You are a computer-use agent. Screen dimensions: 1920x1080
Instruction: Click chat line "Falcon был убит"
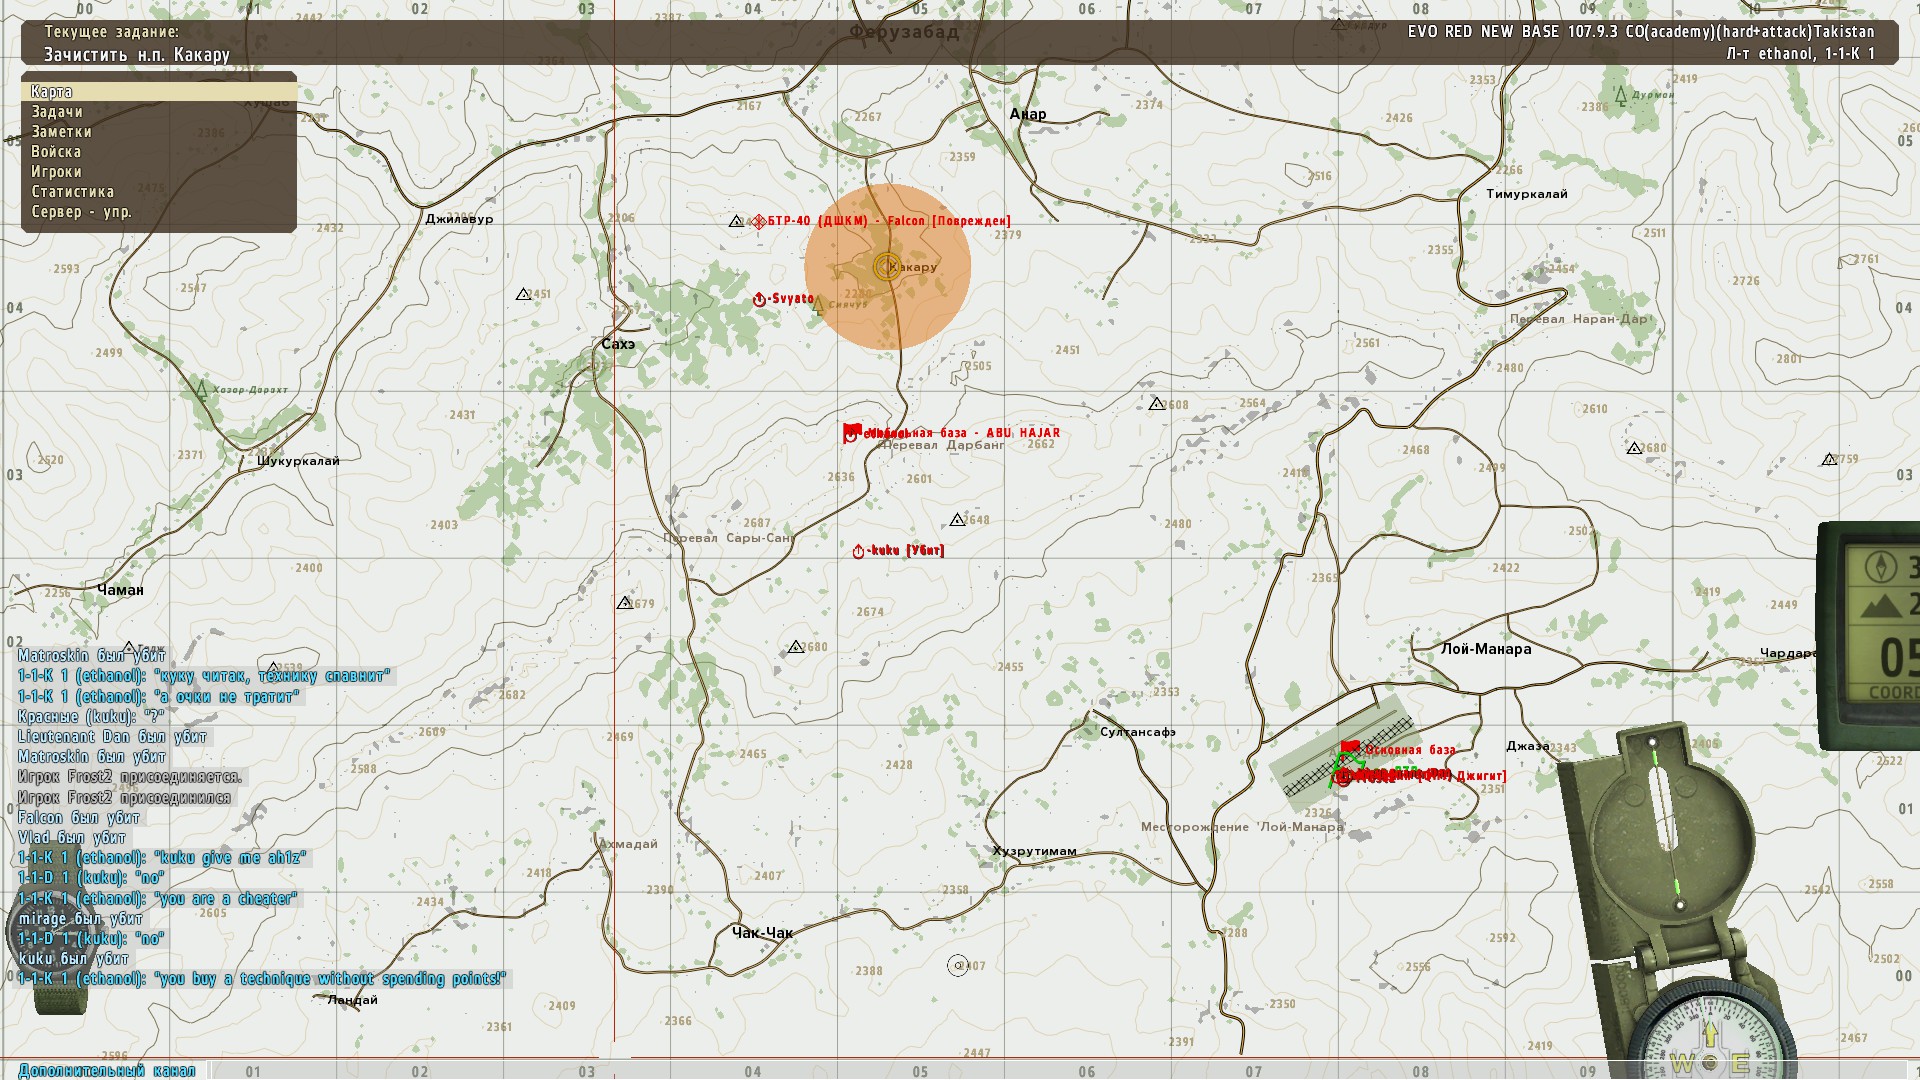tap(79, 818)
